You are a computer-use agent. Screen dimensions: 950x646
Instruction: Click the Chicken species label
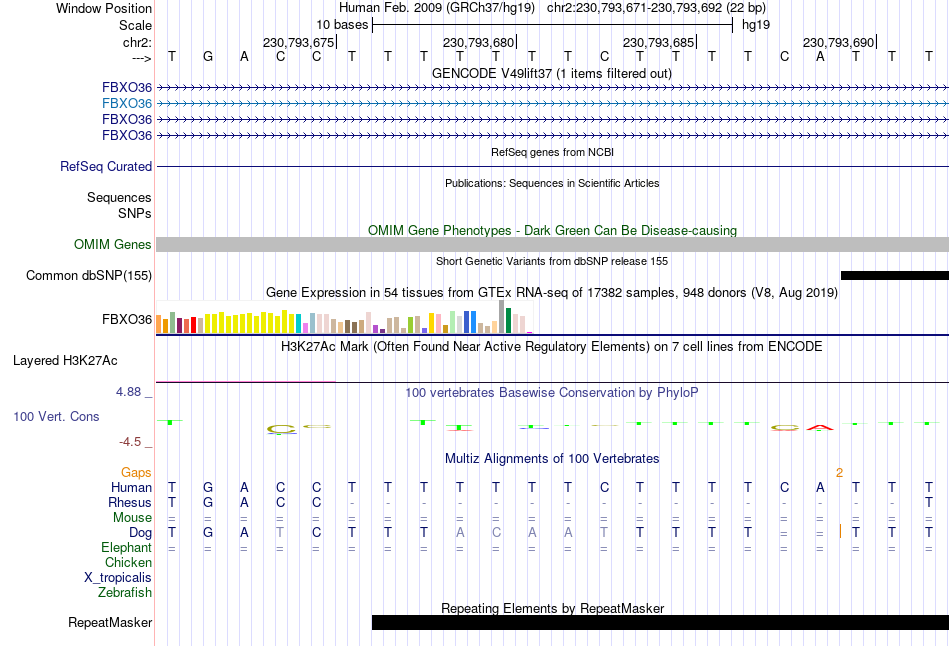click(x=128, y=562)
